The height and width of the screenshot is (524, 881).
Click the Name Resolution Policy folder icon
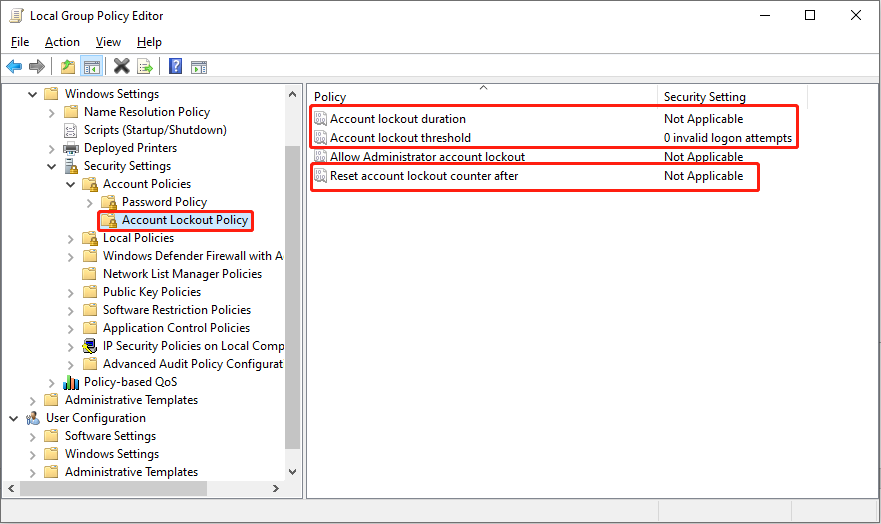tap(71, 112)
